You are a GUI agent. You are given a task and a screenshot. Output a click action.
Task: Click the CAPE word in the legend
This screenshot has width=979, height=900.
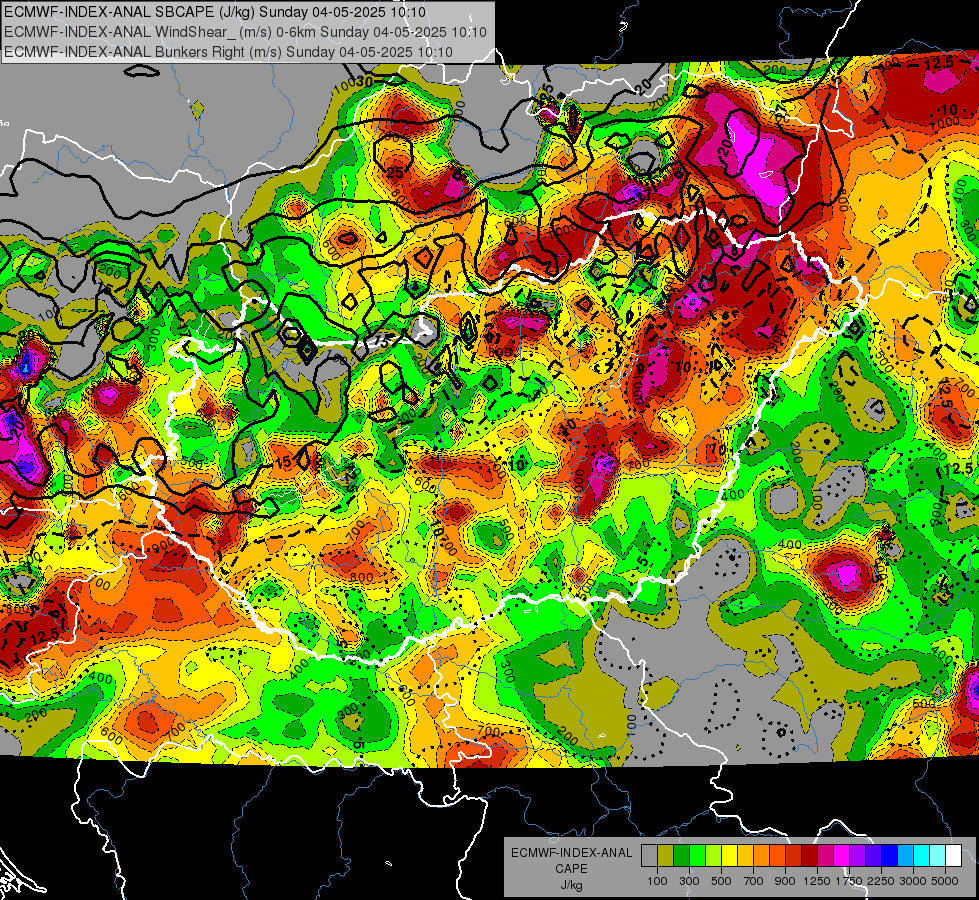571,868
